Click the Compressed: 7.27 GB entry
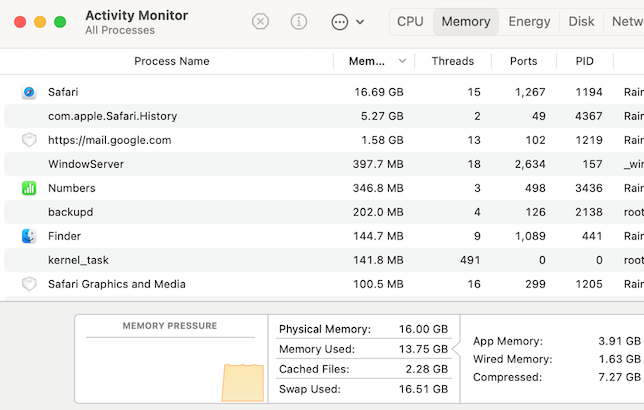Image resolution: width=644 pixels, height=410 pixels. point(557,377)
